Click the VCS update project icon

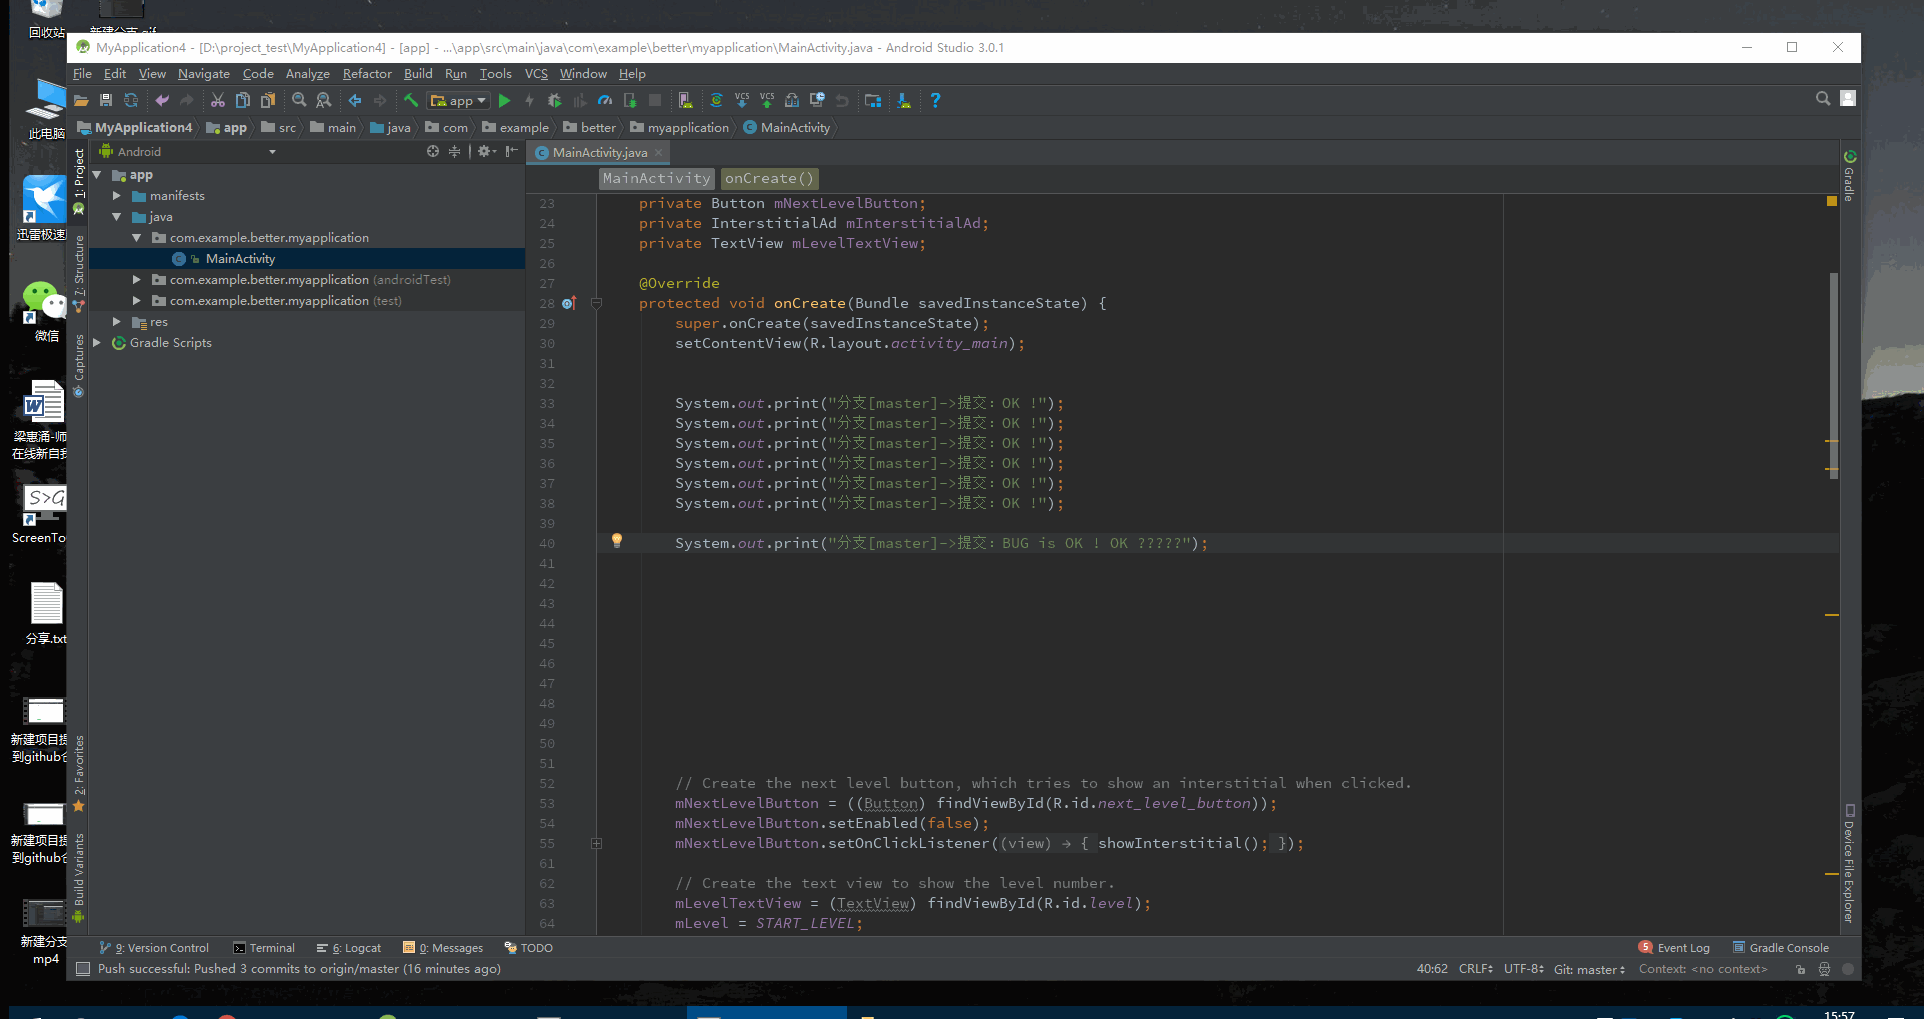pos(742,101)
